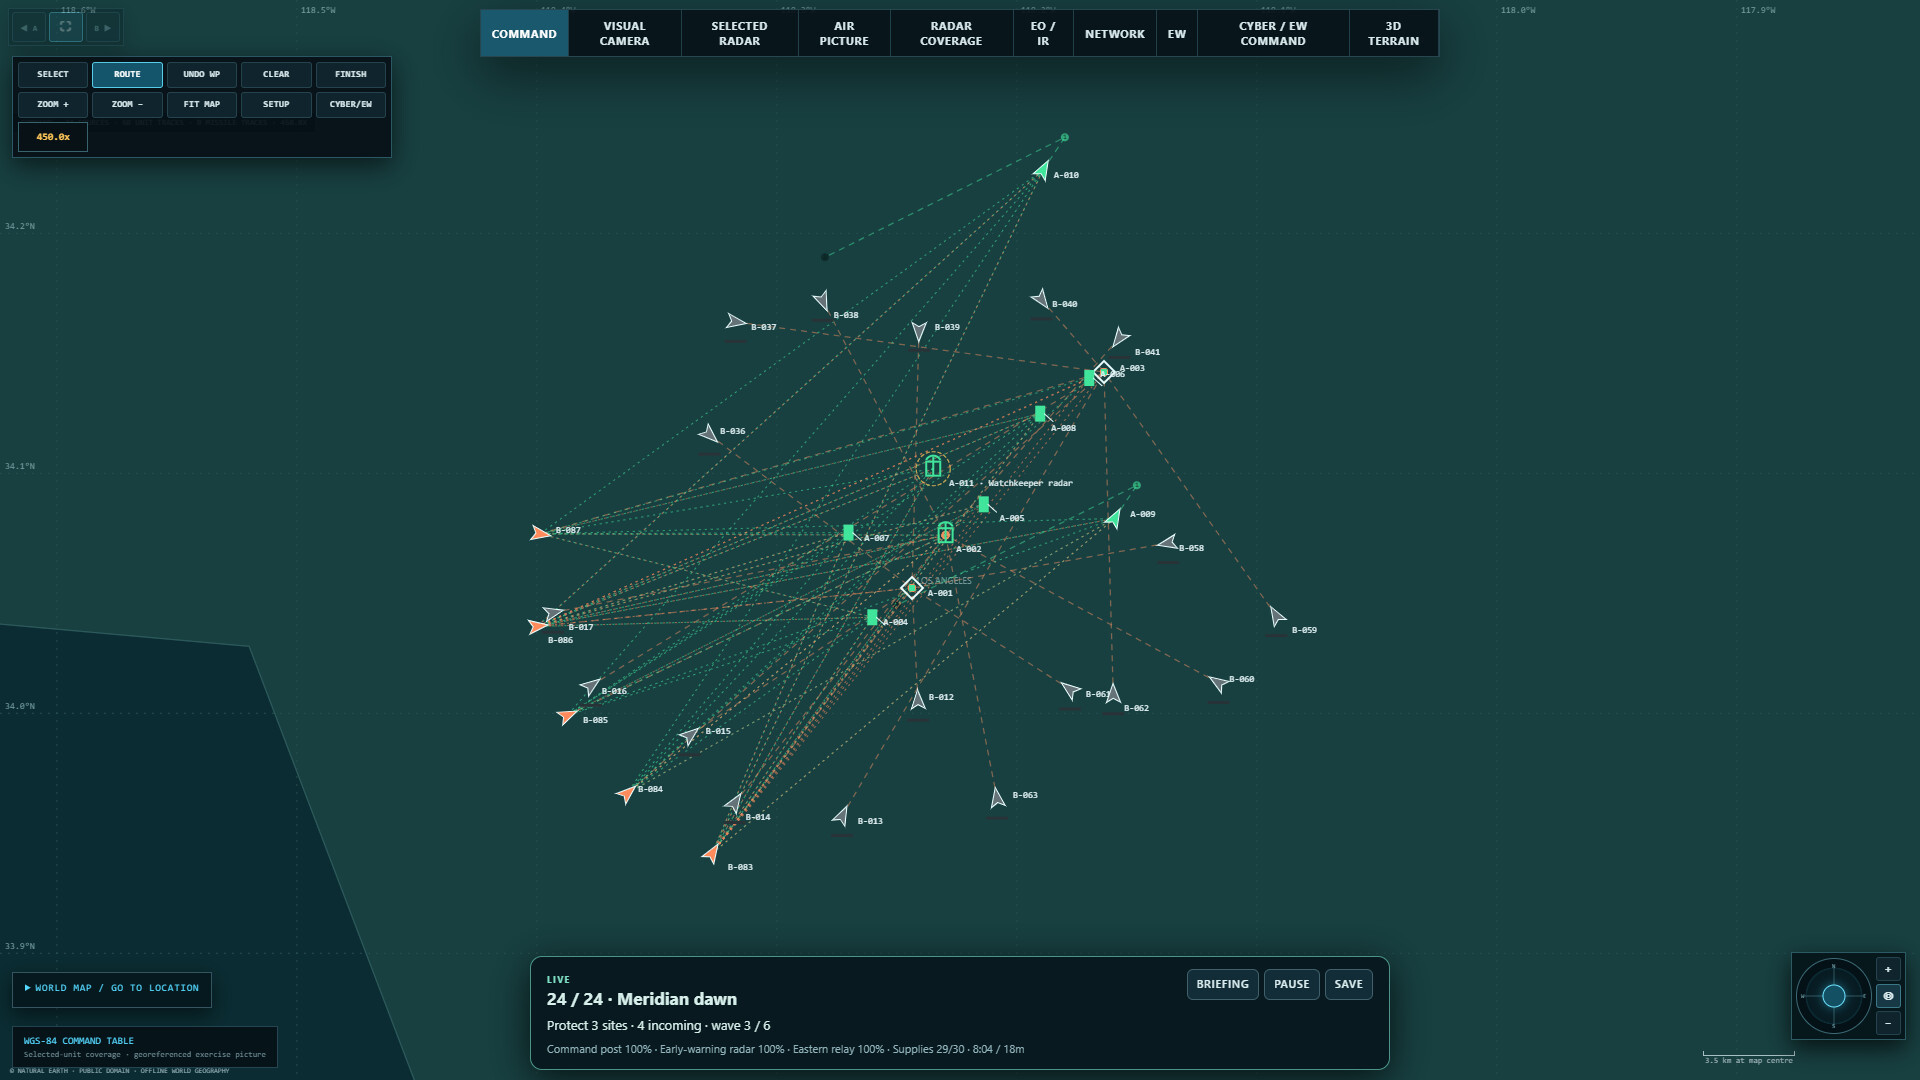Select the A-001 diamond site marker
This screenshot has height=1080, width=1920.
(x=912, y=588)
